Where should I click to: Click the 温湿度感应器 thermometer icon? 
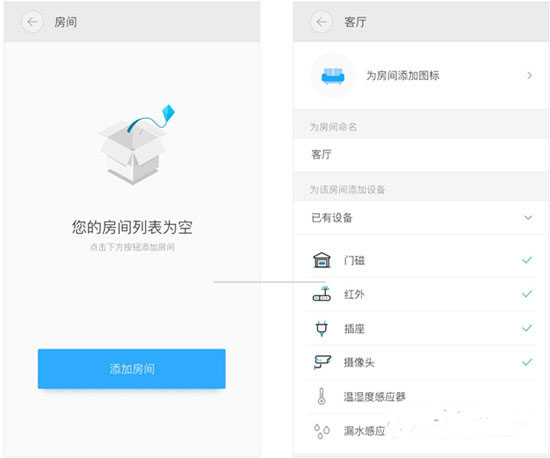pos(321,396)
